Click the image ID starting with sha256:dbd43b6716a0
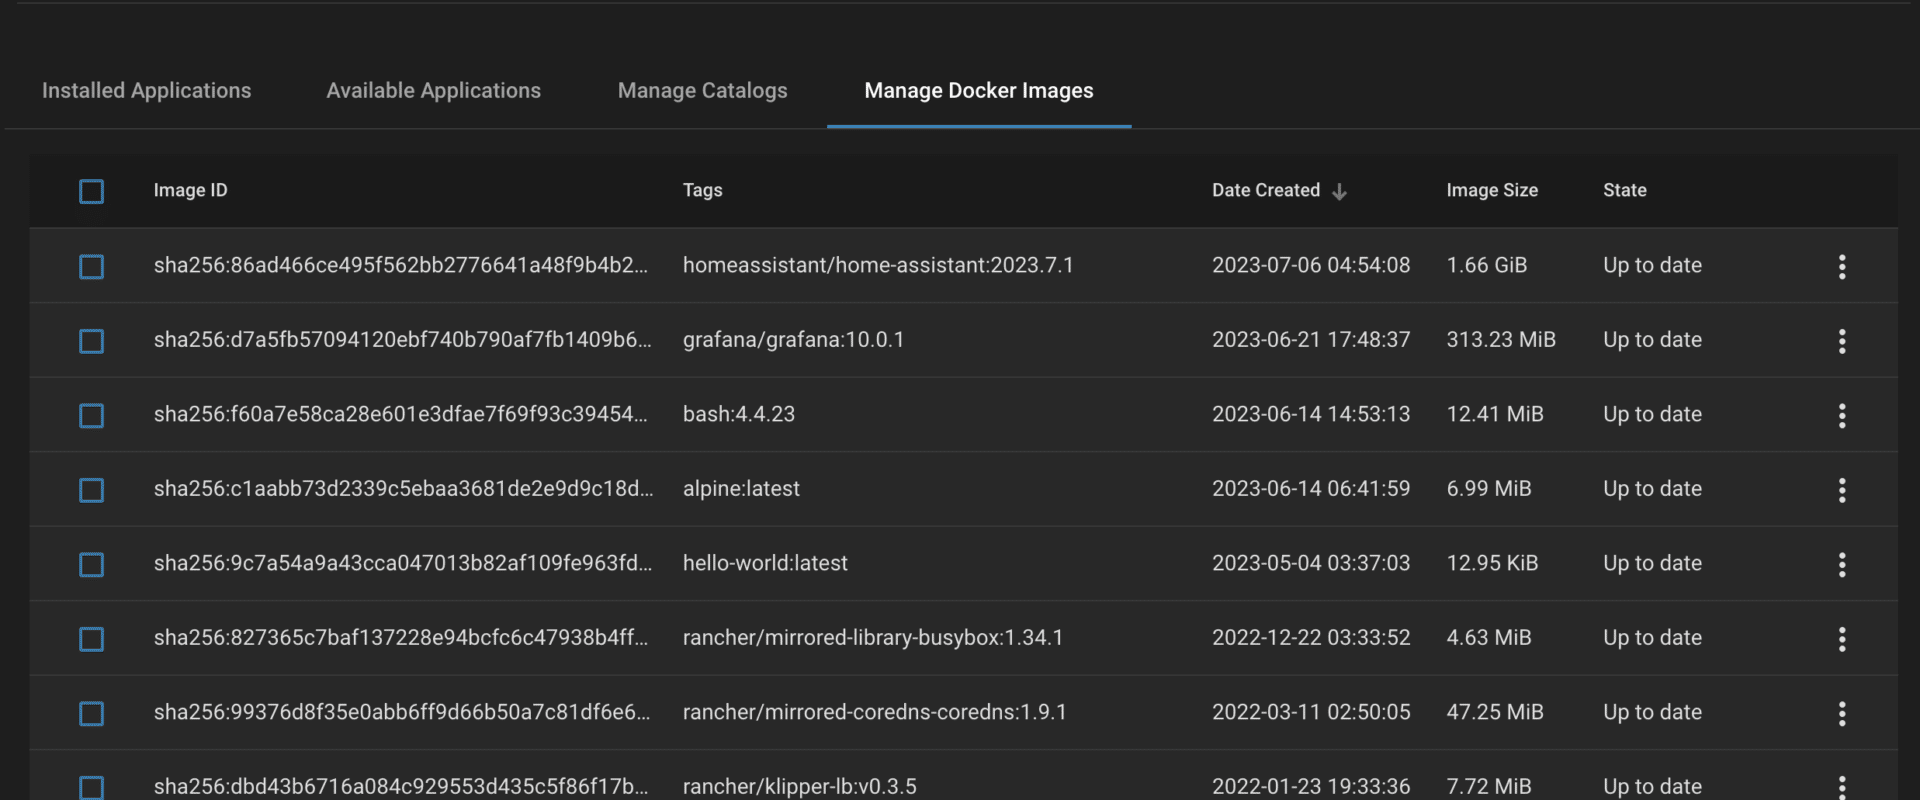The image size is (1920, 800). pyautogui.click(x=400, y=786)
